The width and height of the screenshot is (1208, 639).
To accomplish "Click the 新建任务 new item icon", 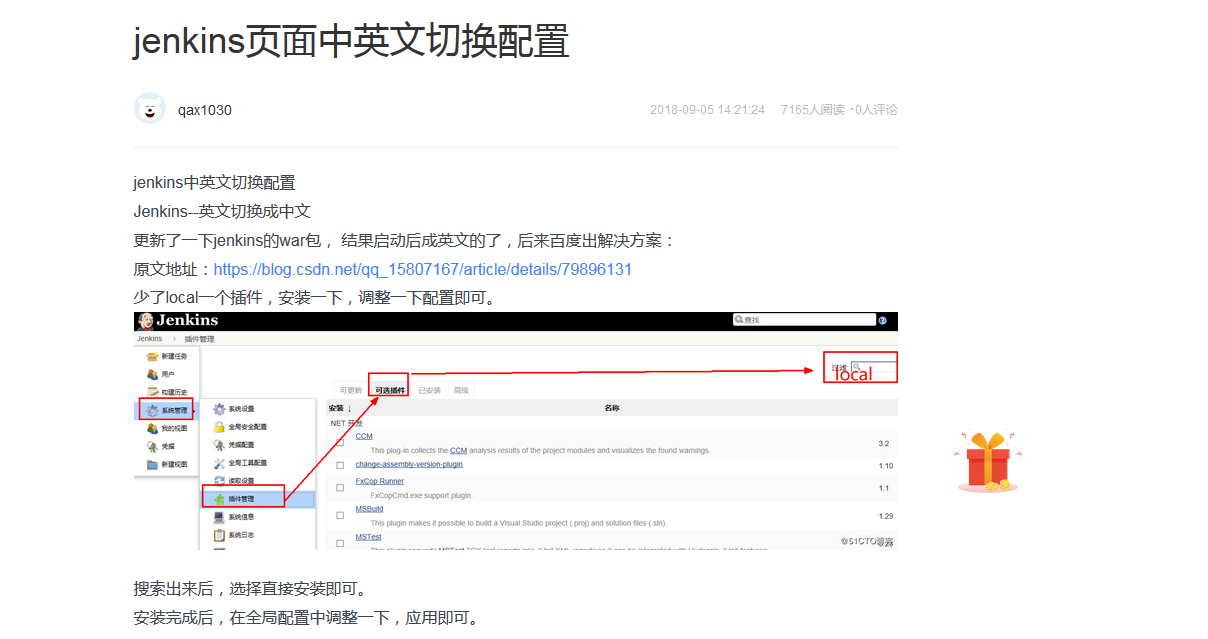I will (152, 356).
